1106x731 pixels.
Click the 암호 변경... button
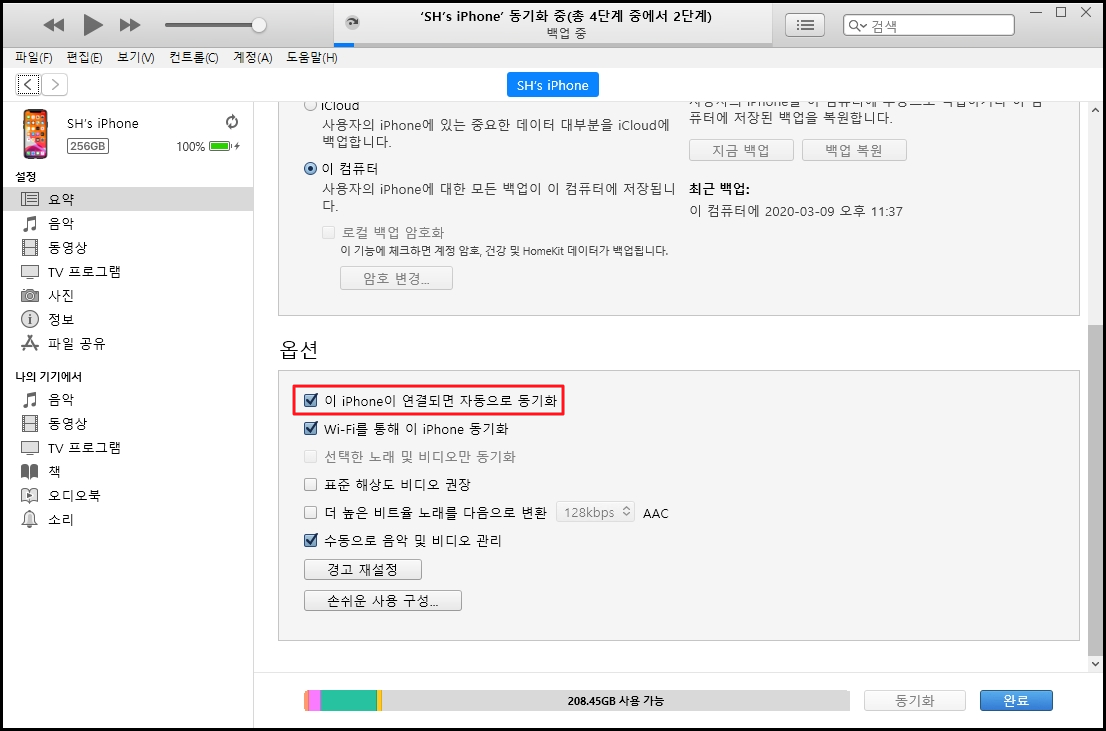(x=396, y=278)
